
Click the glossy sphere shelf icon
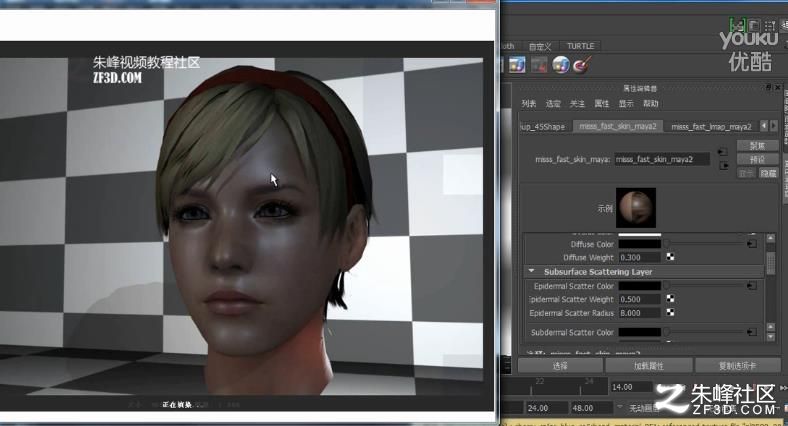click(x=561, y=65)
